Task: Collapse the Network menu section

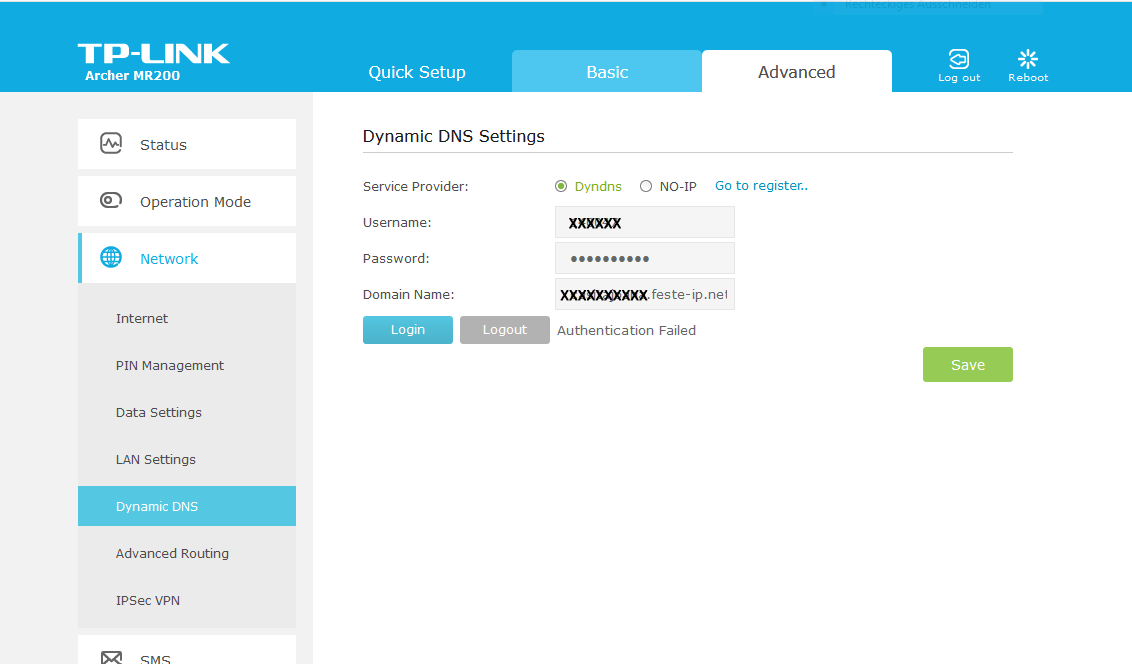Action: (169, 259)
